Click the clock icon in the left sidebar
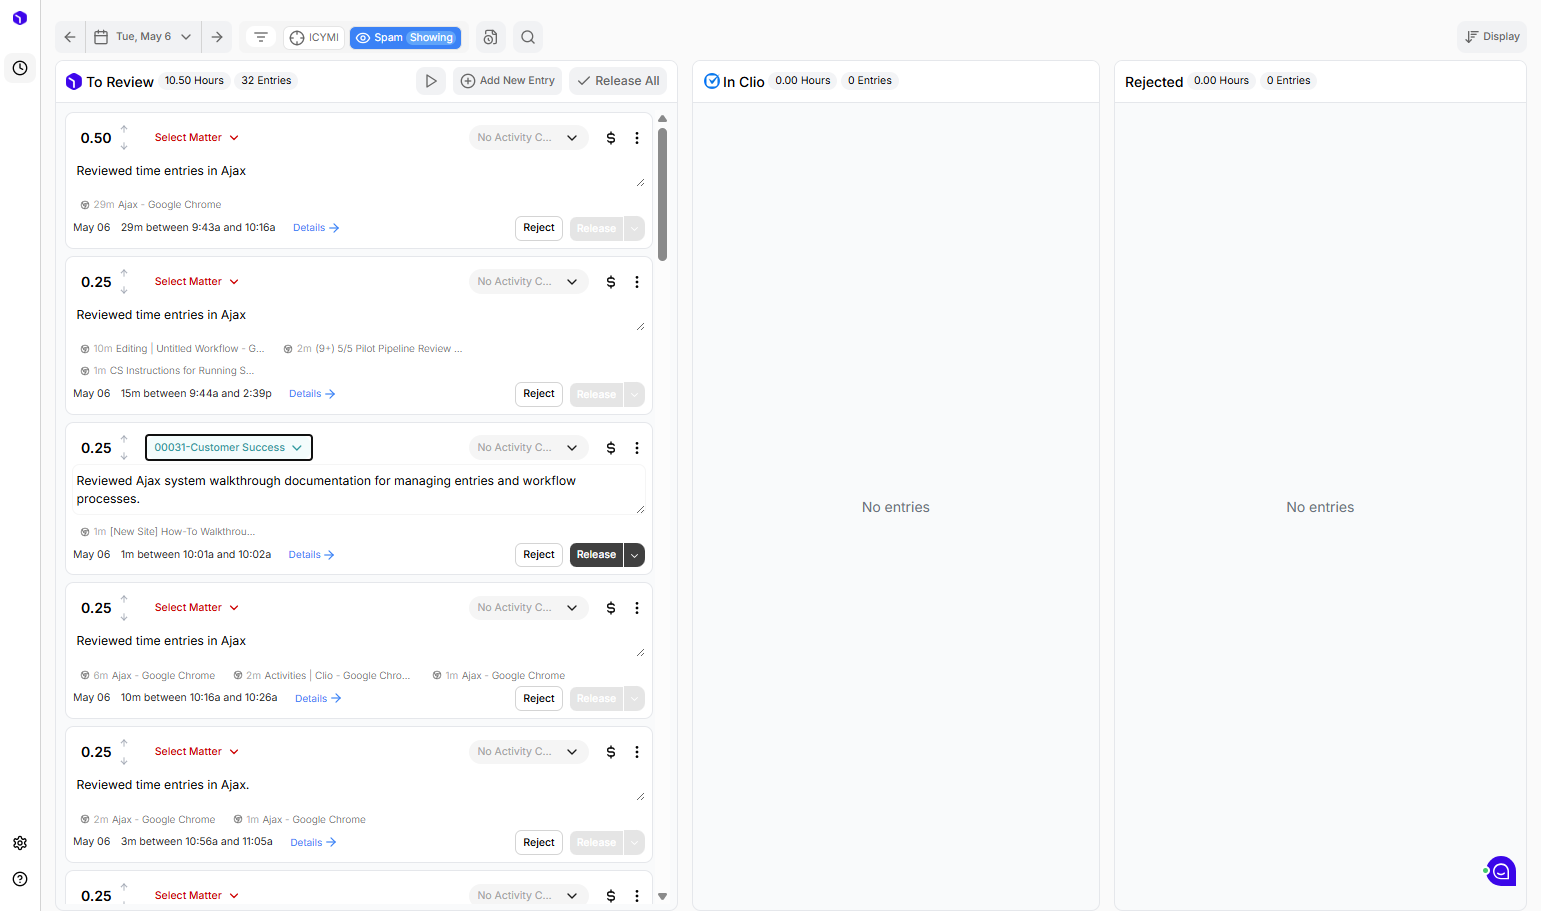 [20, 68]
